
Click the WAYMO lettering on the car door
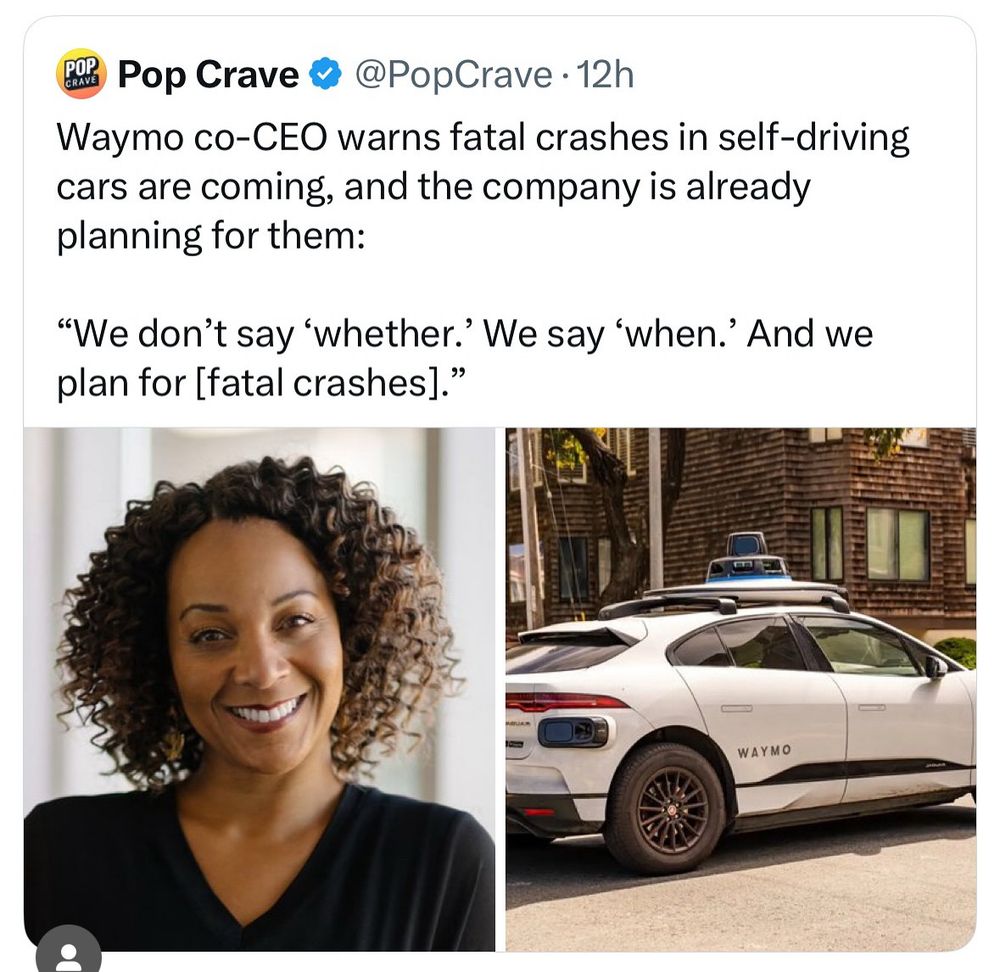click(764, 751)
